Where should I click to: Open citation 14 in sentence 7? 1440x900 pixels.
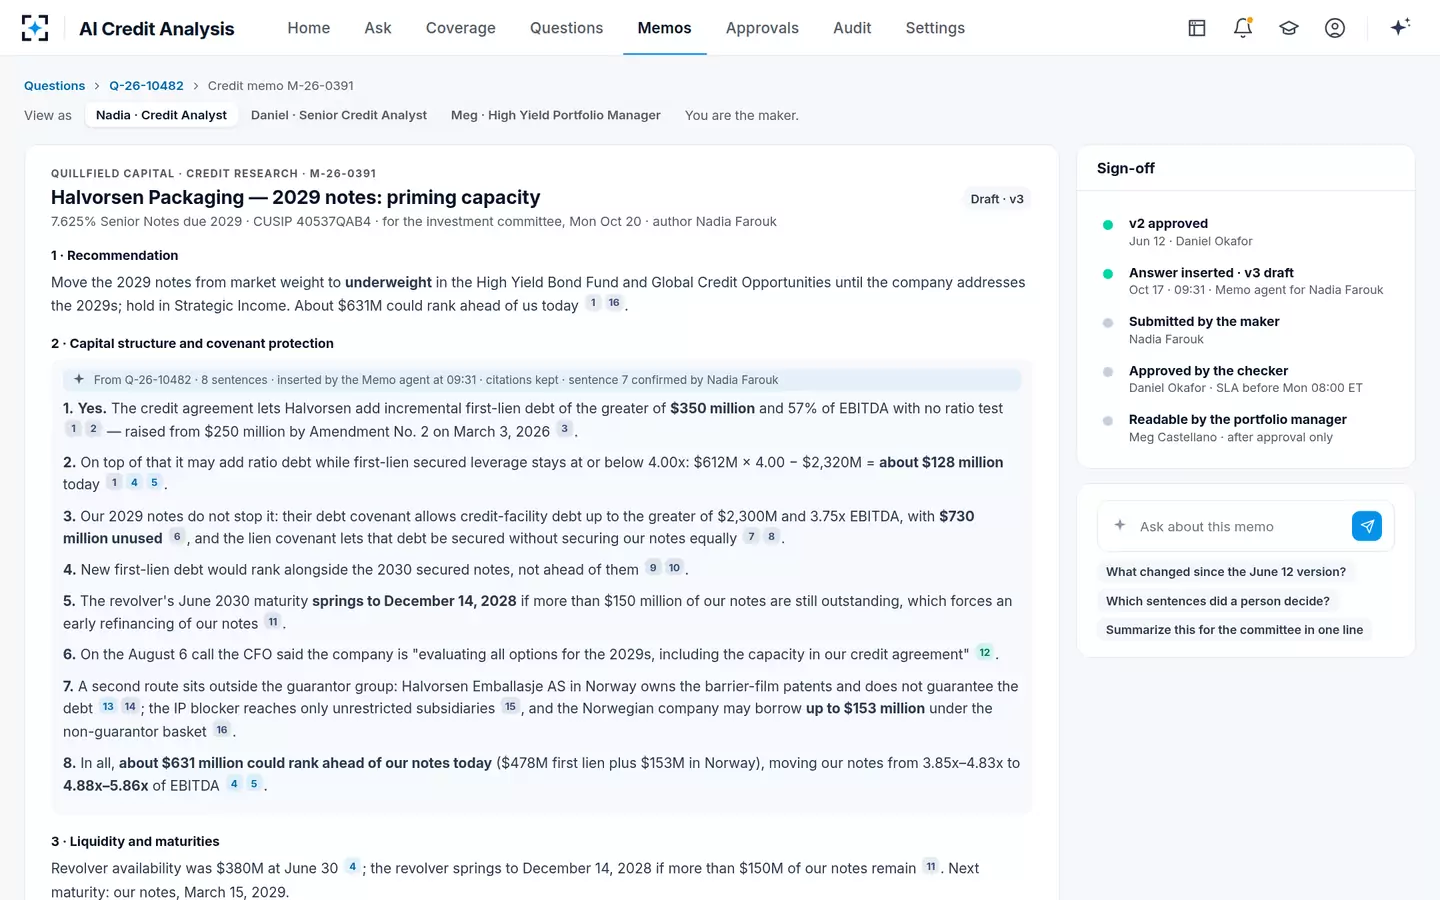130,707
